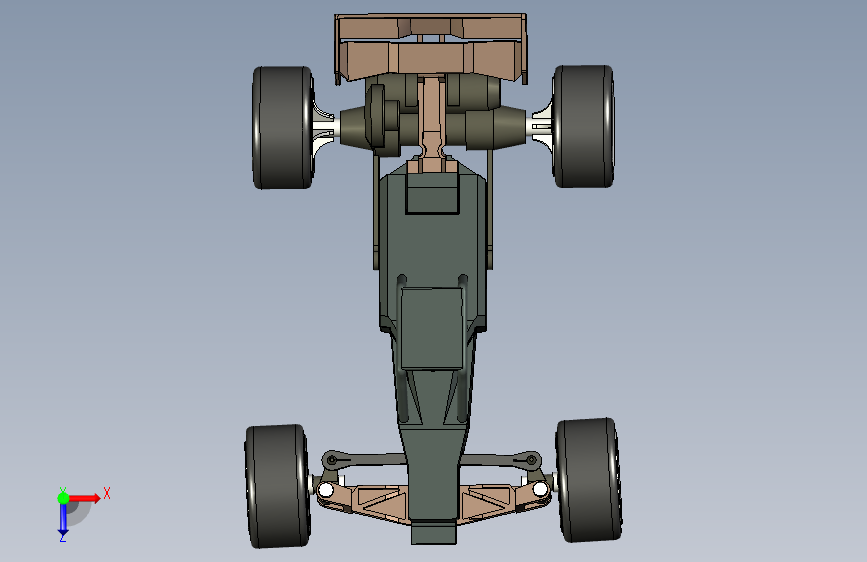Viewport: 867px width, 562px height.
Task: Select the thin side rod along the chassis right edge
Action: [490, 209]
